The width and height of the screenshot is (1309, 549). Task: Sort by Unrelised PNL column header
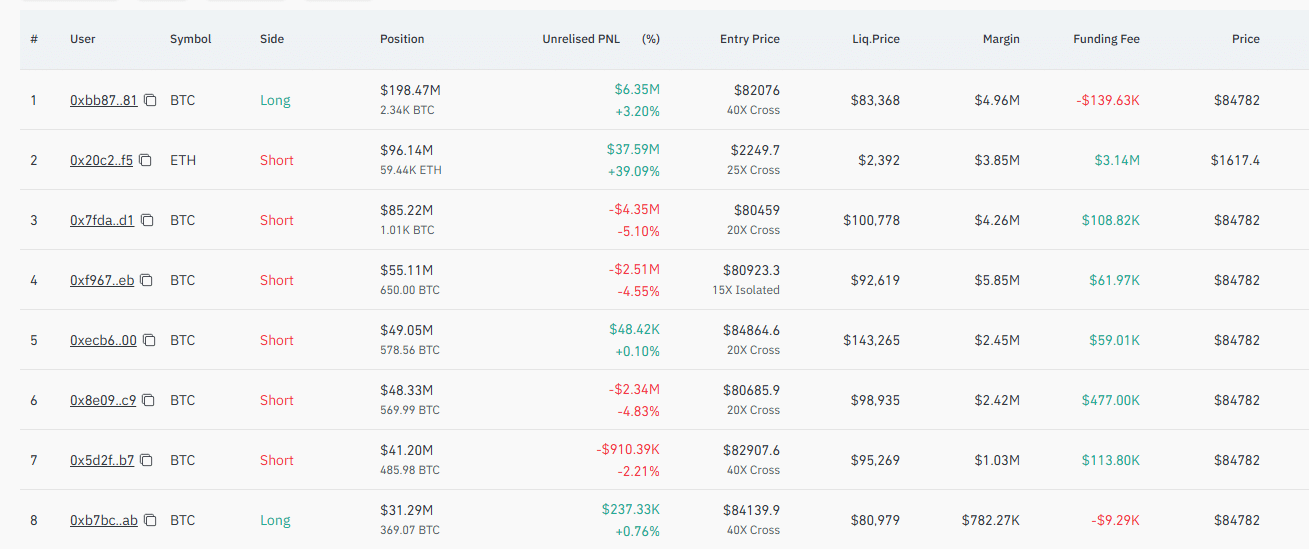coord(581,39)
